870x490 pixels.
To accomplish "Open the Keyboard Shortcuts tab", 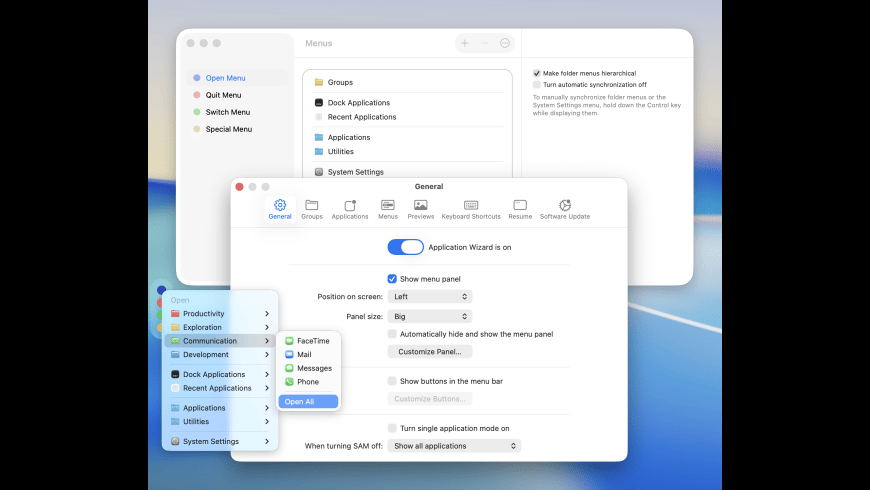I will [x=471, y=209].
